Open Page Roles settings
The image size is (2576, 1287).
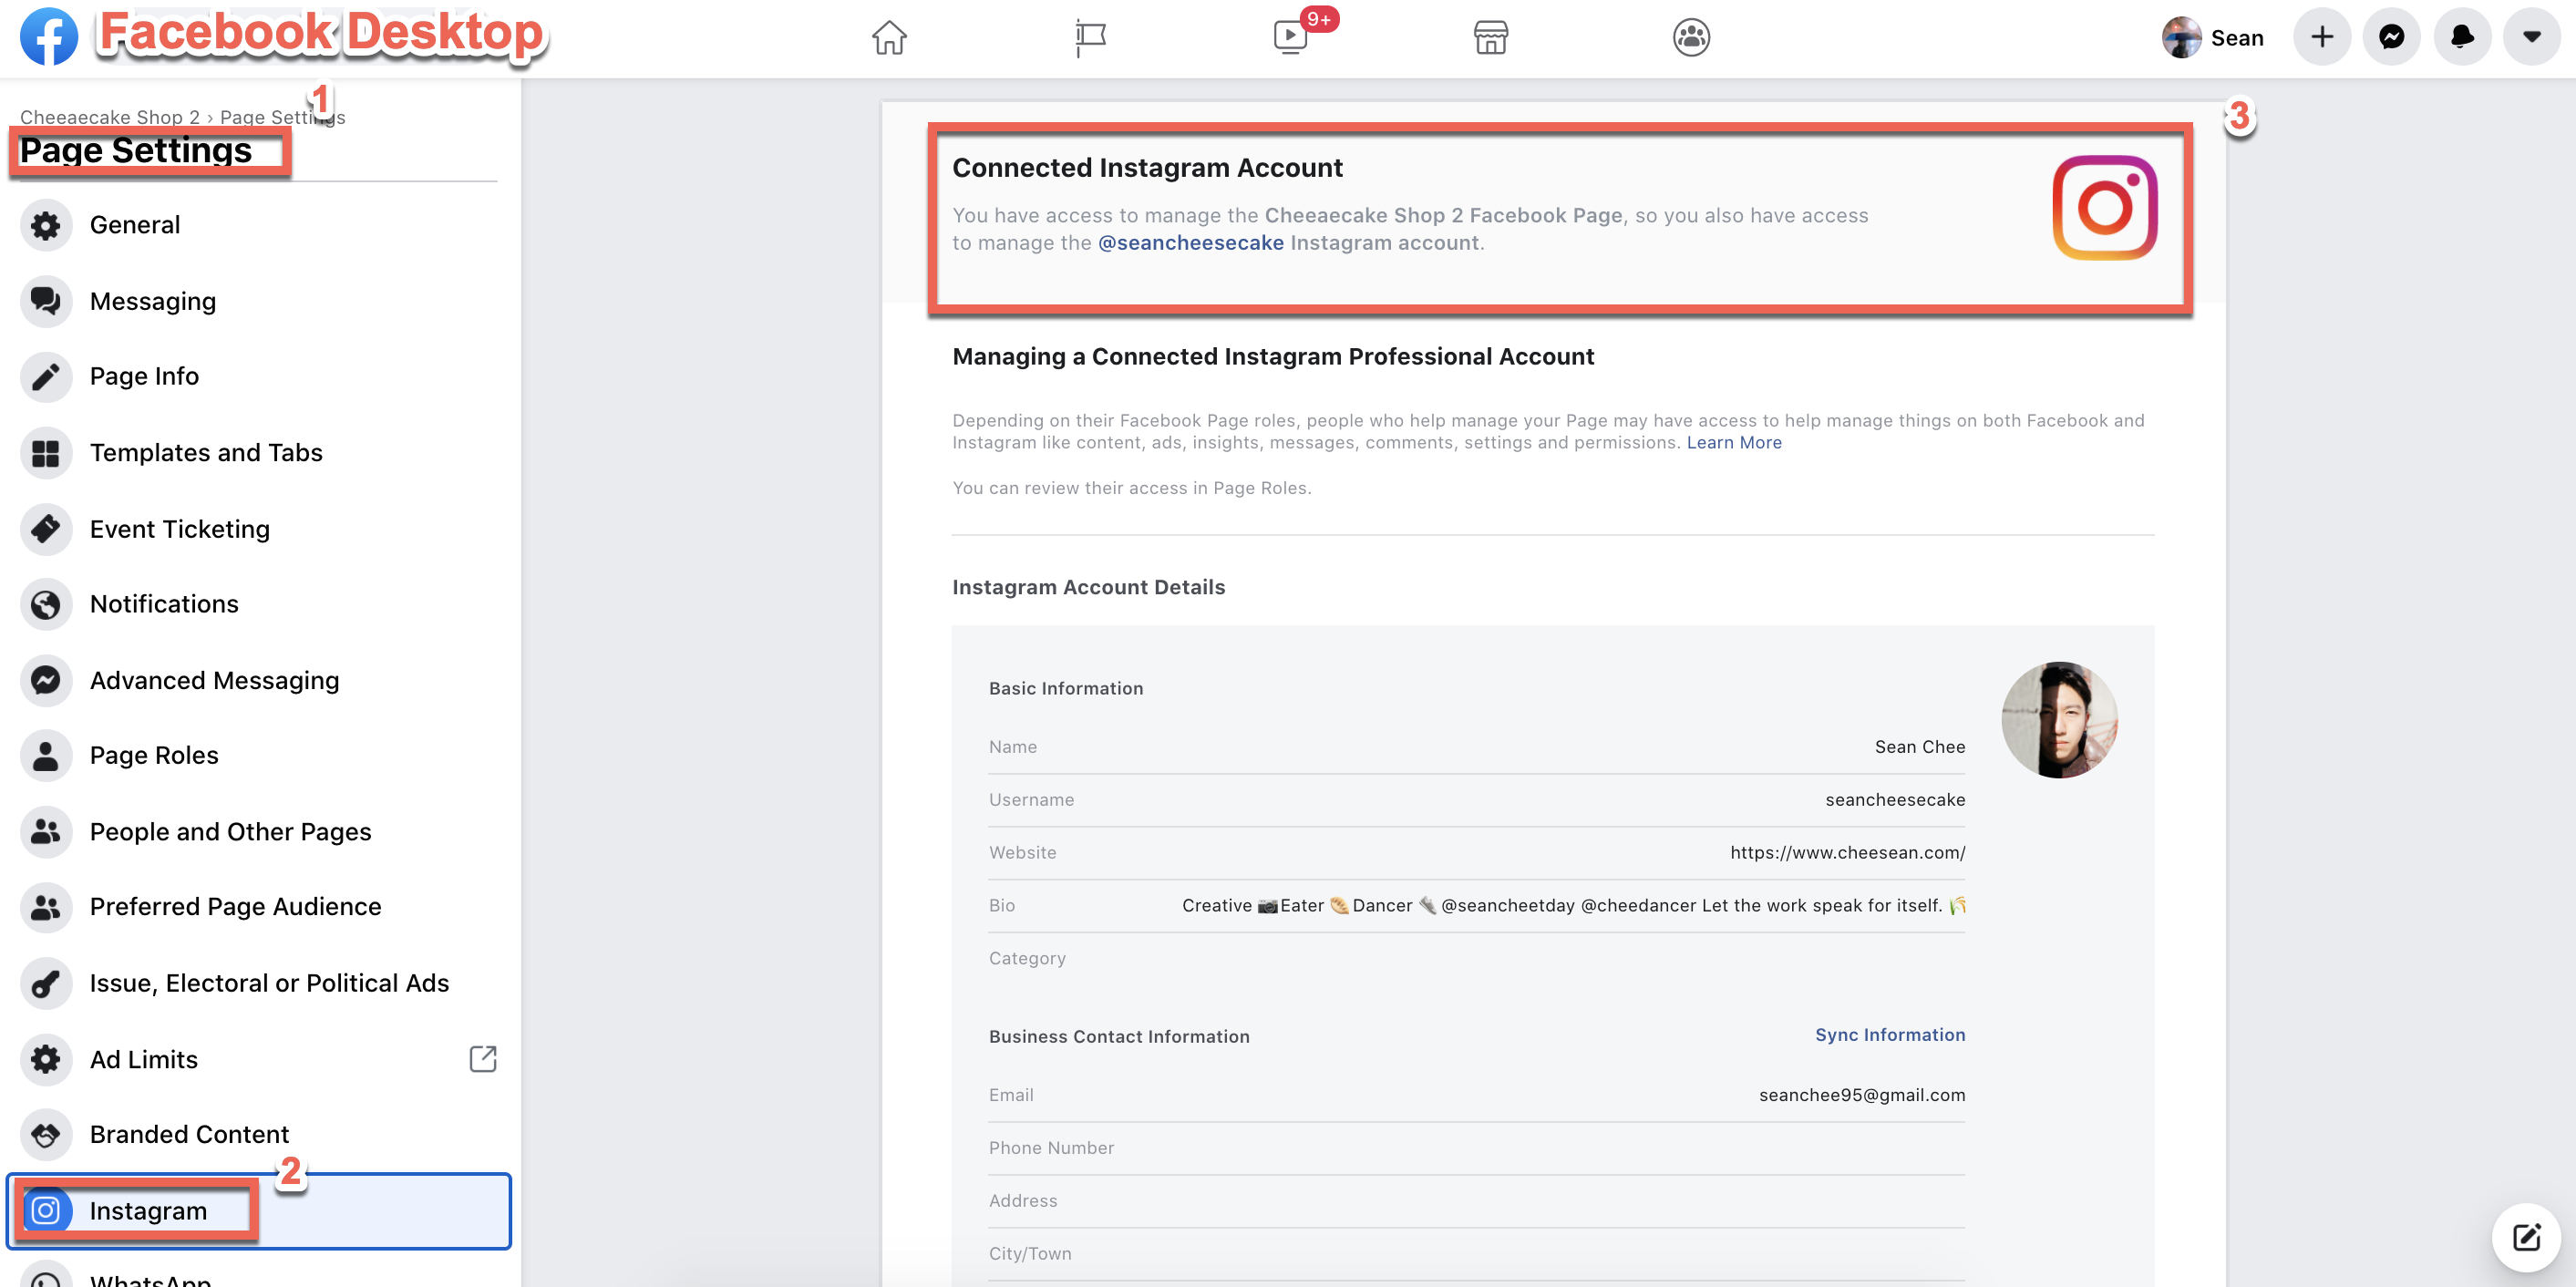click(154, 755)
